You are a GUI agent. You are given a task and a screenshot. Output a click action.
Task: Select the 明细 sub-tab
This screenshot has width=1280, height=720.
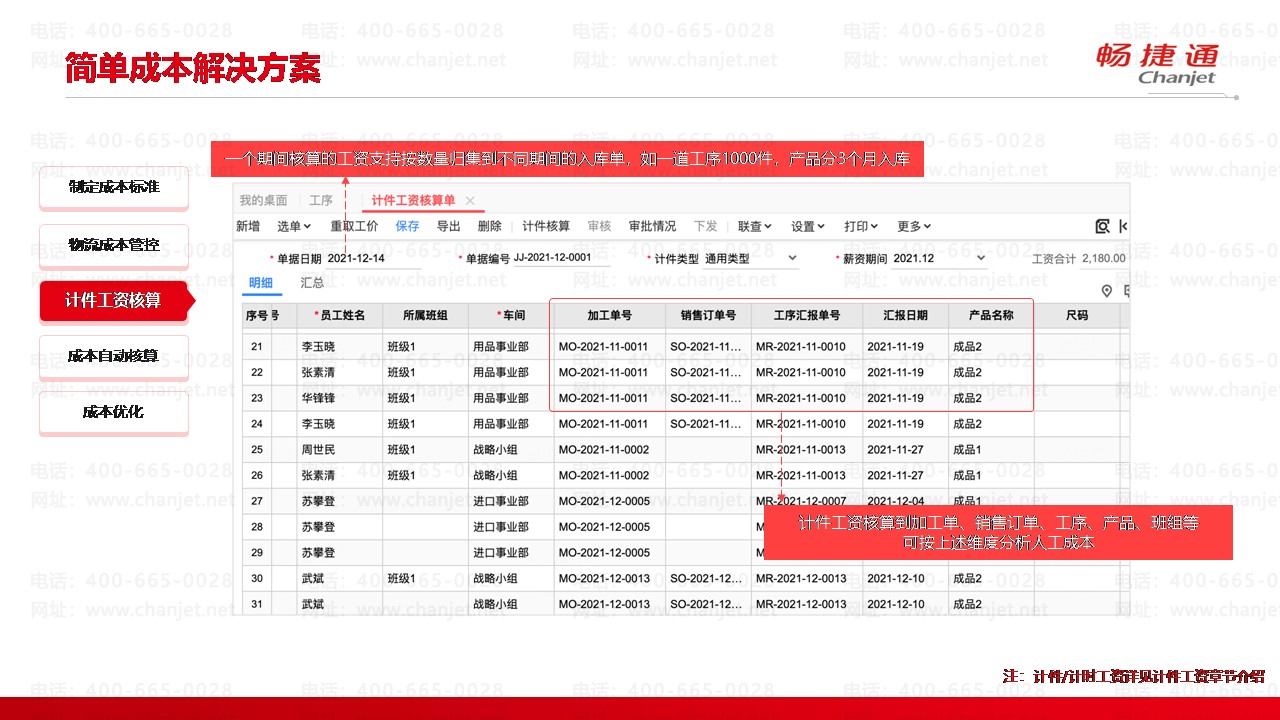(x=261, y=283)
